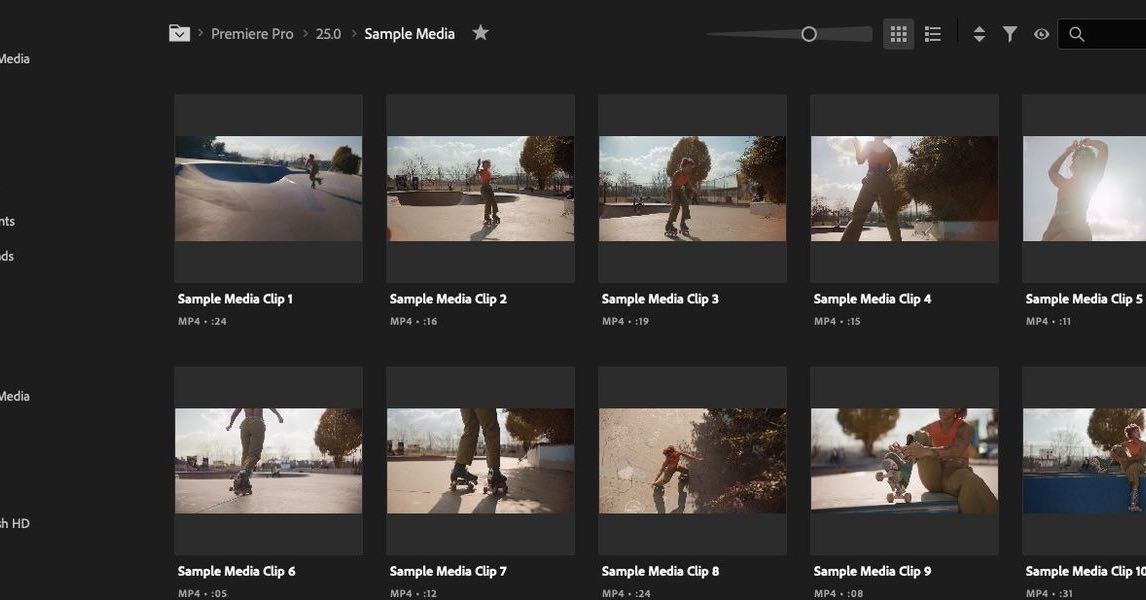This screenshot has height=600, width=1146.
Task: Click the 'MP4 • :05' info text
Action: (202, 593)
